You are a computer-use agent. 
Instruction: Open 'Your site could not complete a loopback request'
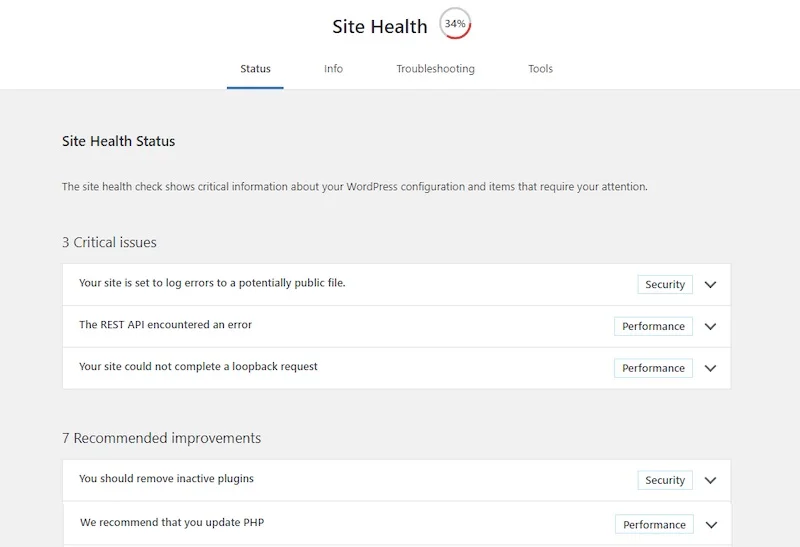(396, 368)
